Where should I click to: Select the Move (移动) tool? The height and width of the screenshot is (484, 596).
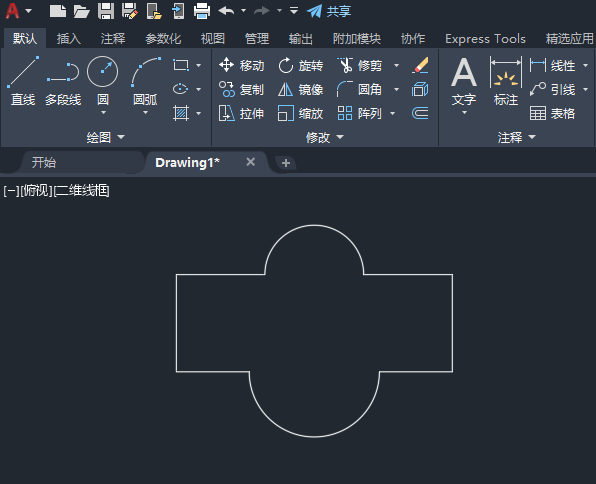(x=241, y=65)
